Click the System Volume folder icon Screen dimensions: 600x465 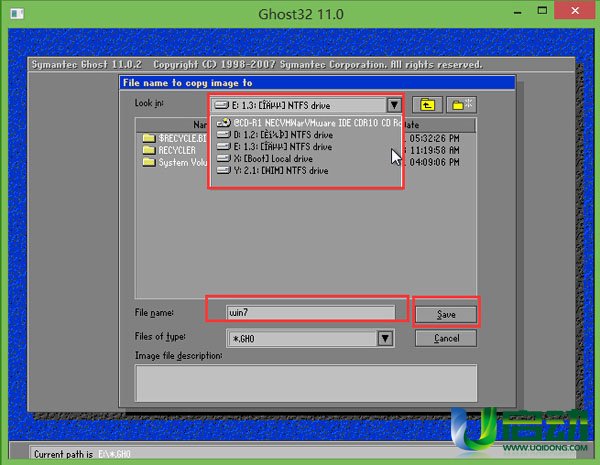(x=149, y=162)
